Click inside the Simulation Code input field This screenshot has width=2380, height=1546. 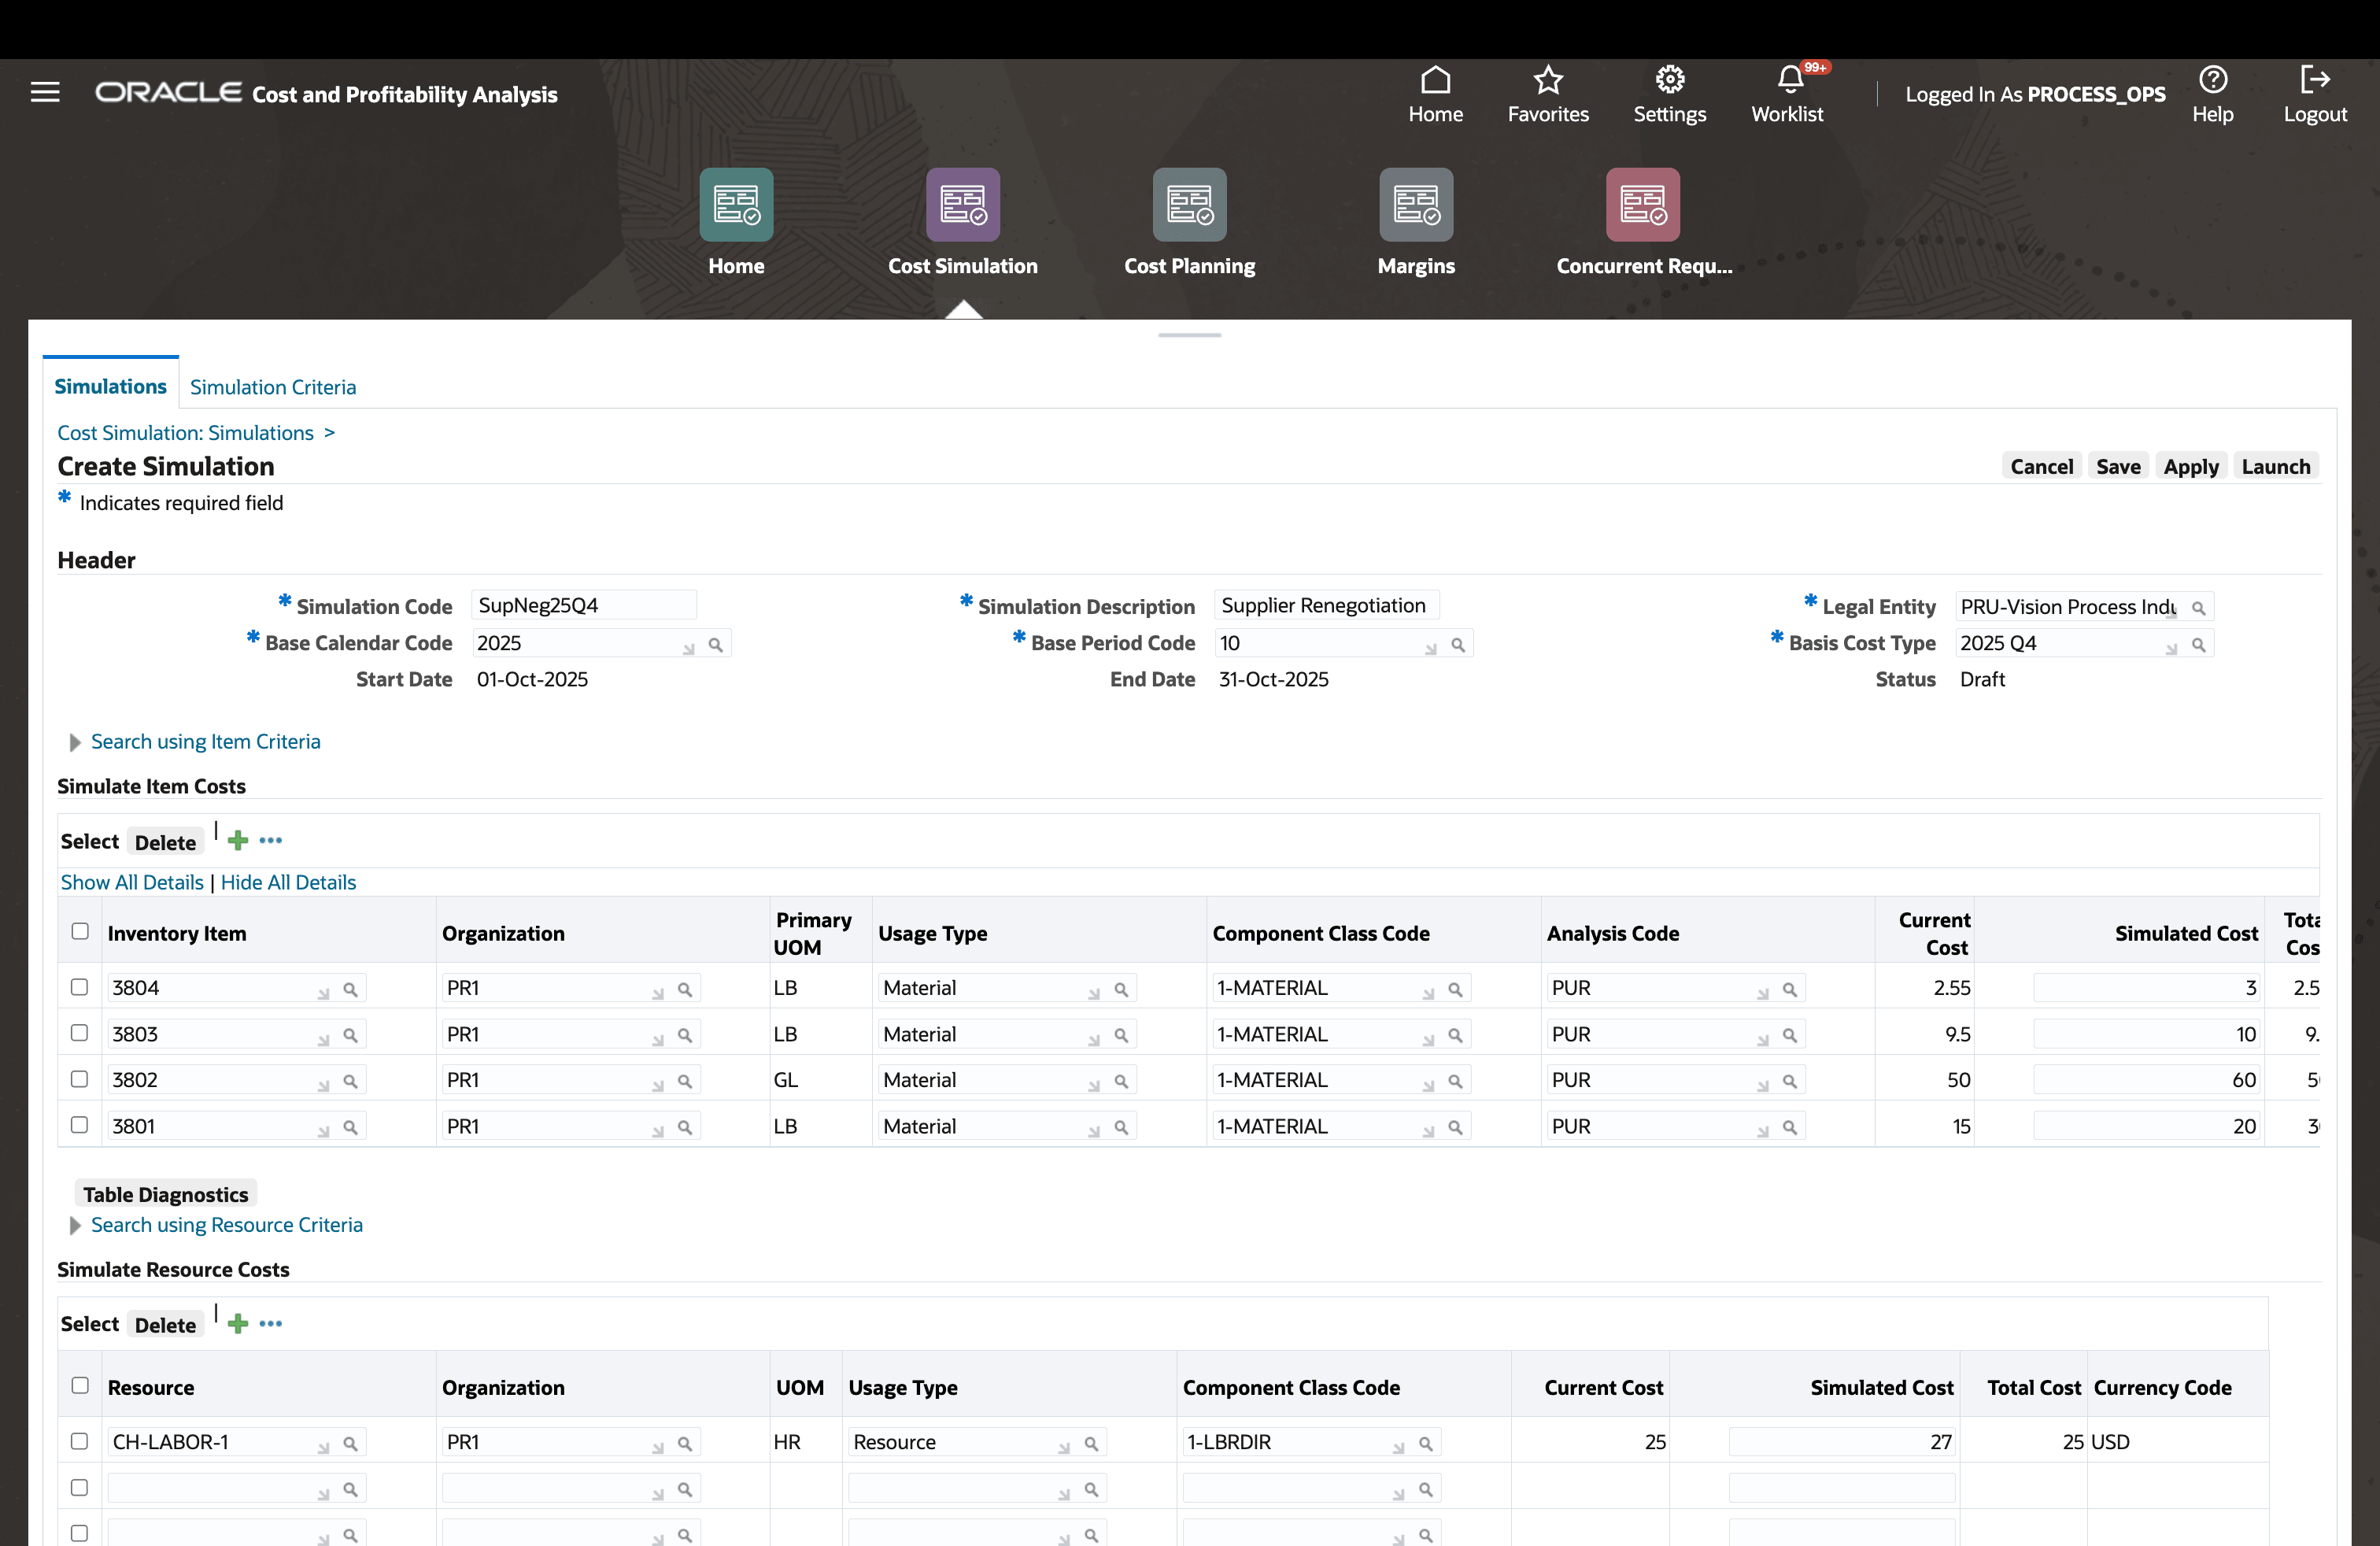[584, 604]
